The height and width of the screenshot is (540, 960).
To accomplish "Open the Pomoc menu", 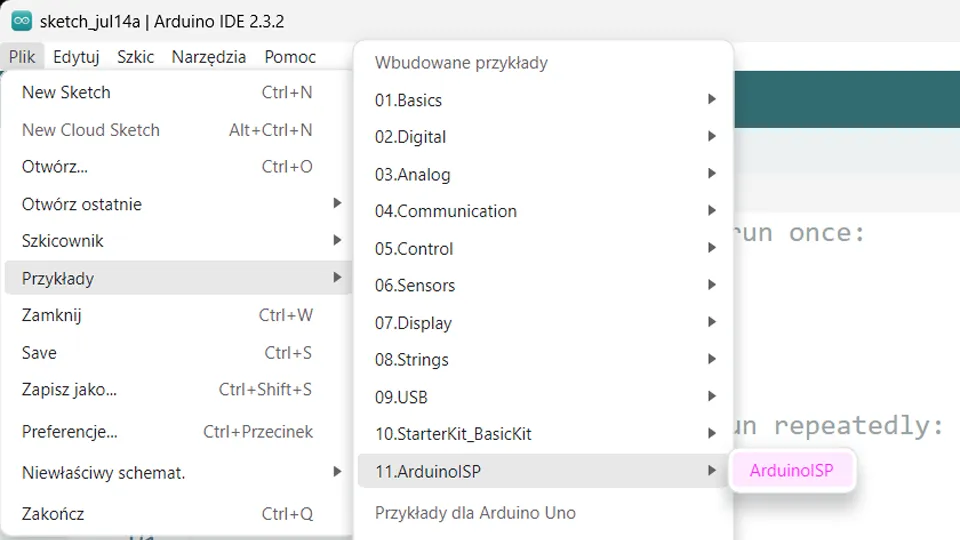I will pos(290,57).
